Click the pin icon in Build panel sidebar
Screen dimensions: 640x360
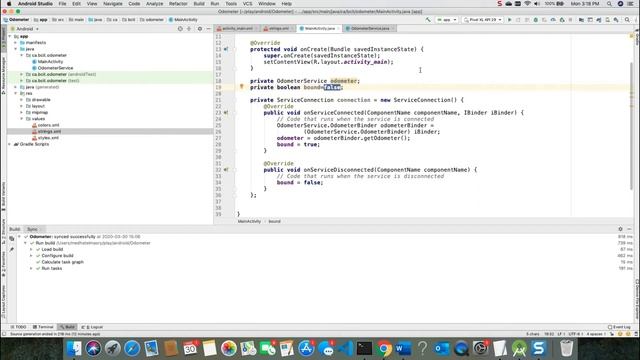click(x=11, y=249)
